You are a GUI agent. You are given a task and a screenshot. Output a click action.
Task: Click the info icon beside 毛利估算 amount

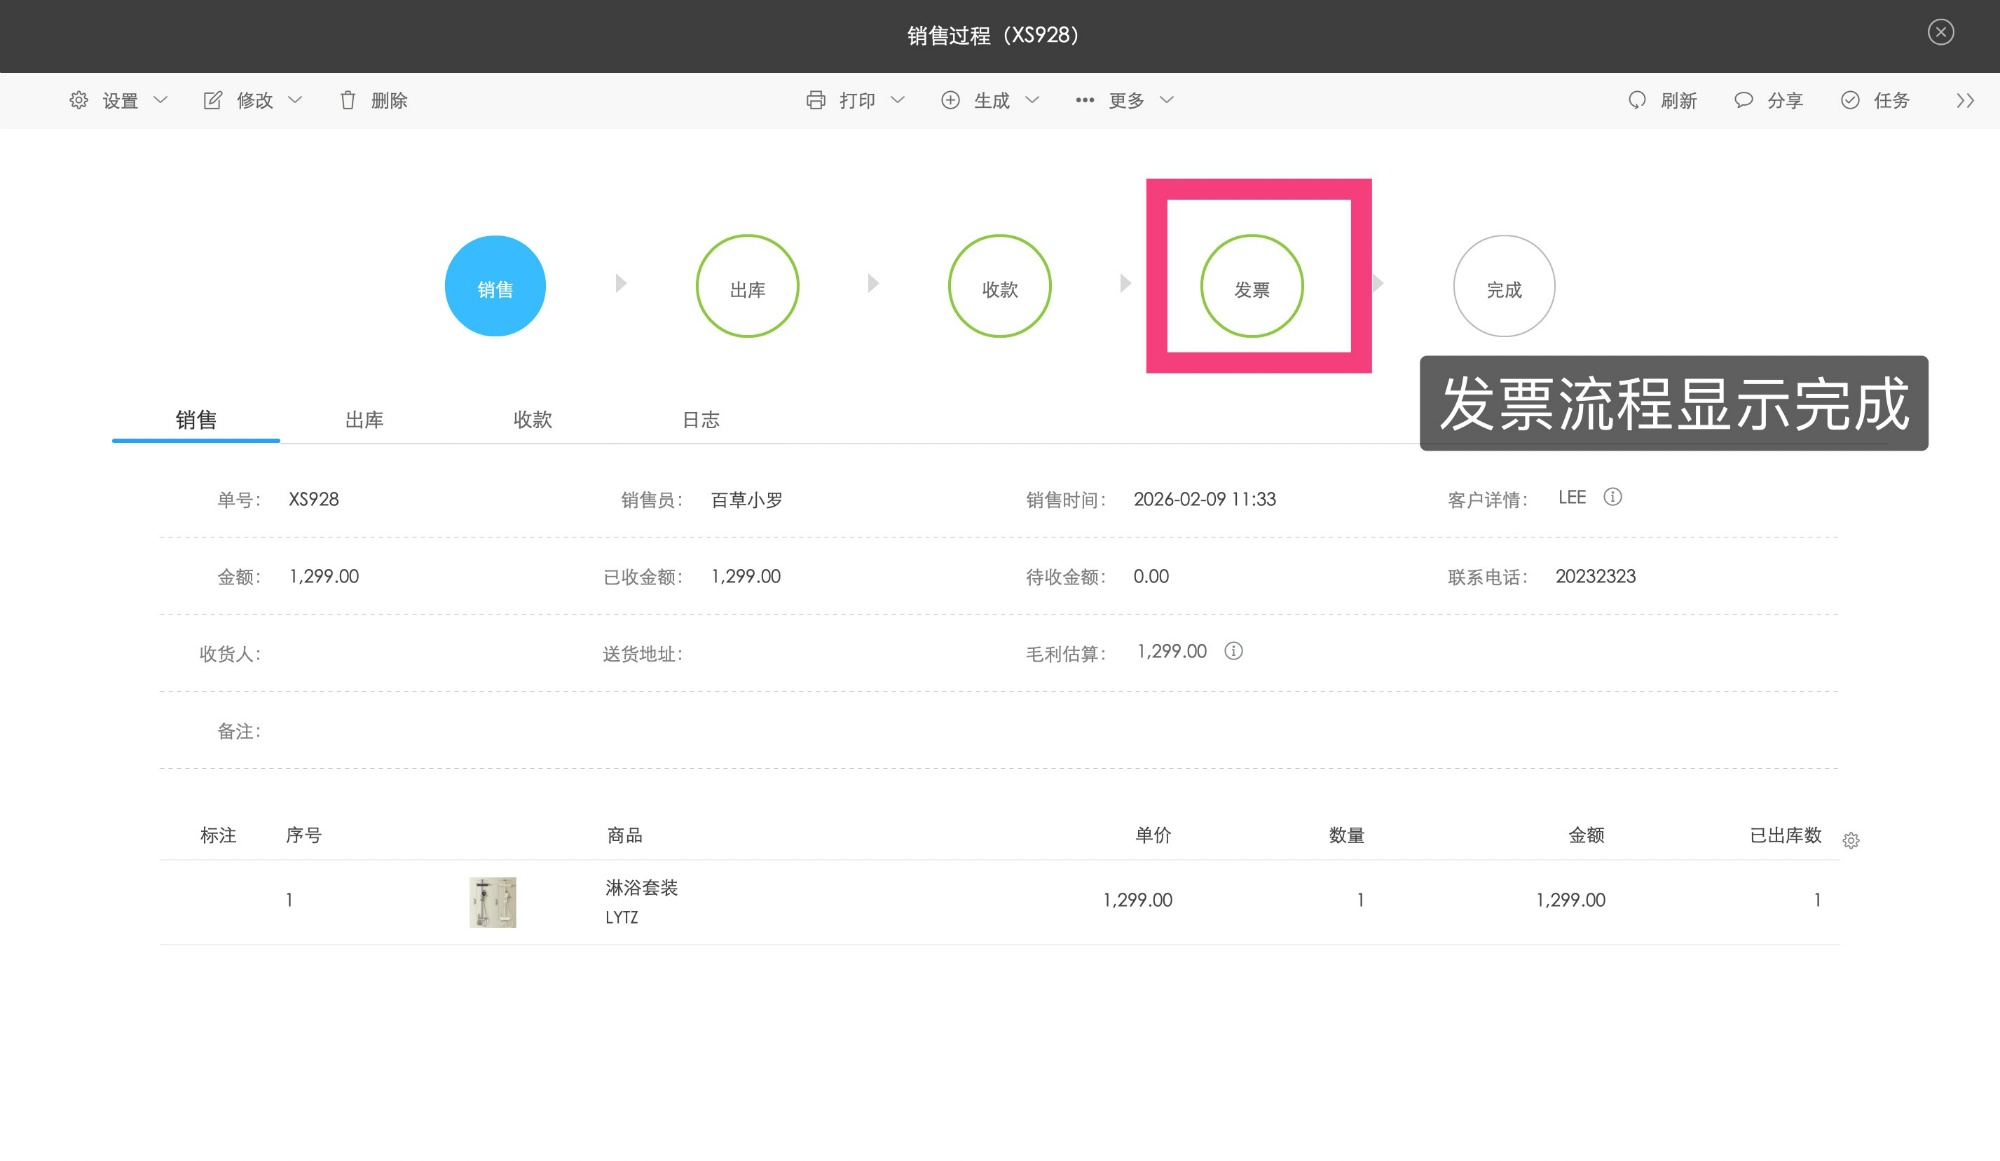(x=1234, y=651)
